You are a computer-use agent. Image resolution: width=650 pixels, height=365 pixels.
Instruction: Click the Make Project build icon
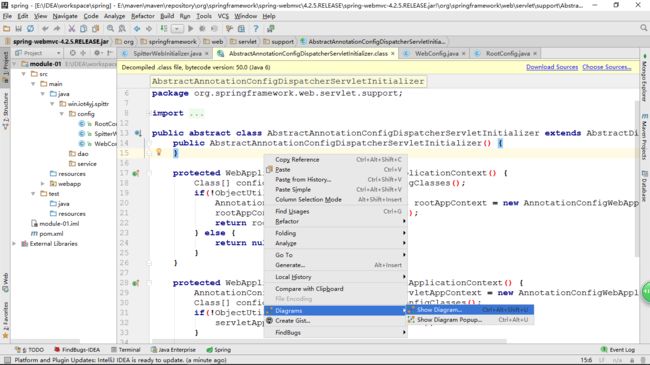tap(164, 29)
